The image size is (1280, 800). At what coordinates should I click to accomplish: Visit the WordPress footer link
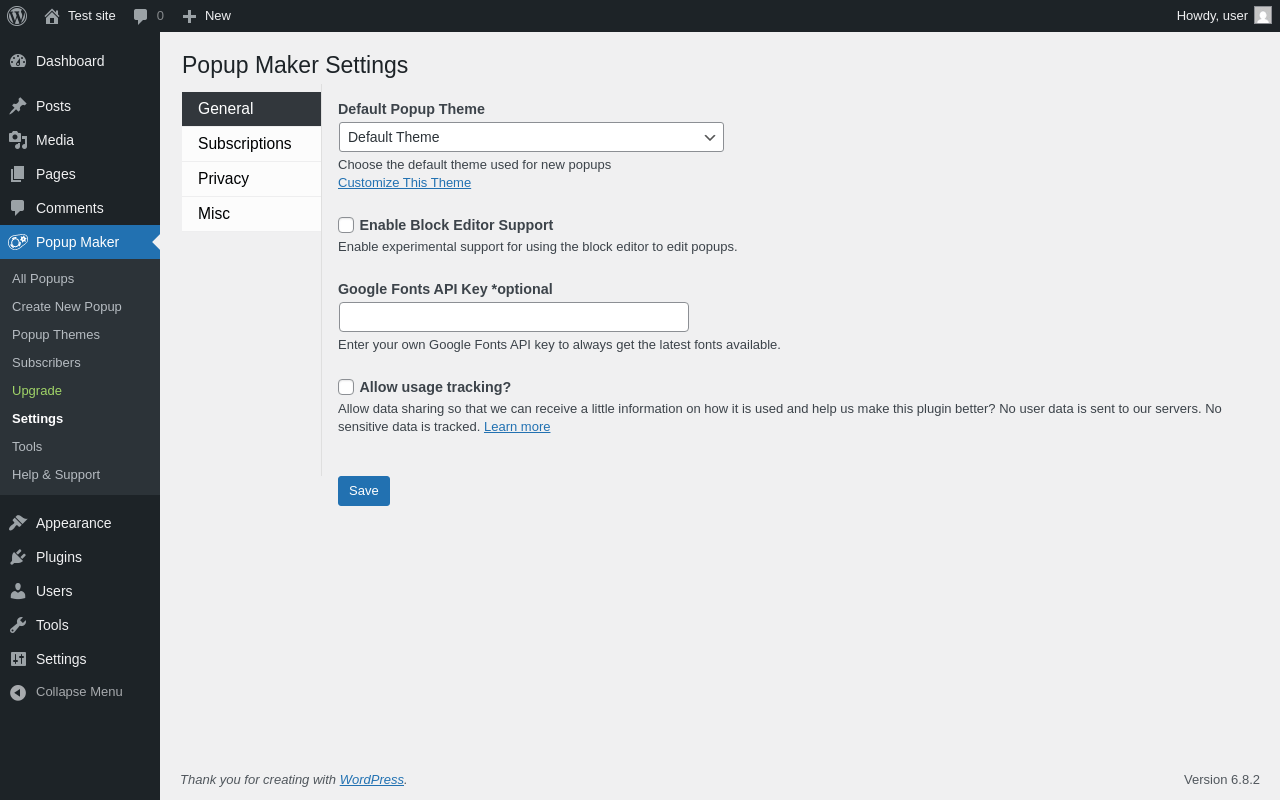372,780
